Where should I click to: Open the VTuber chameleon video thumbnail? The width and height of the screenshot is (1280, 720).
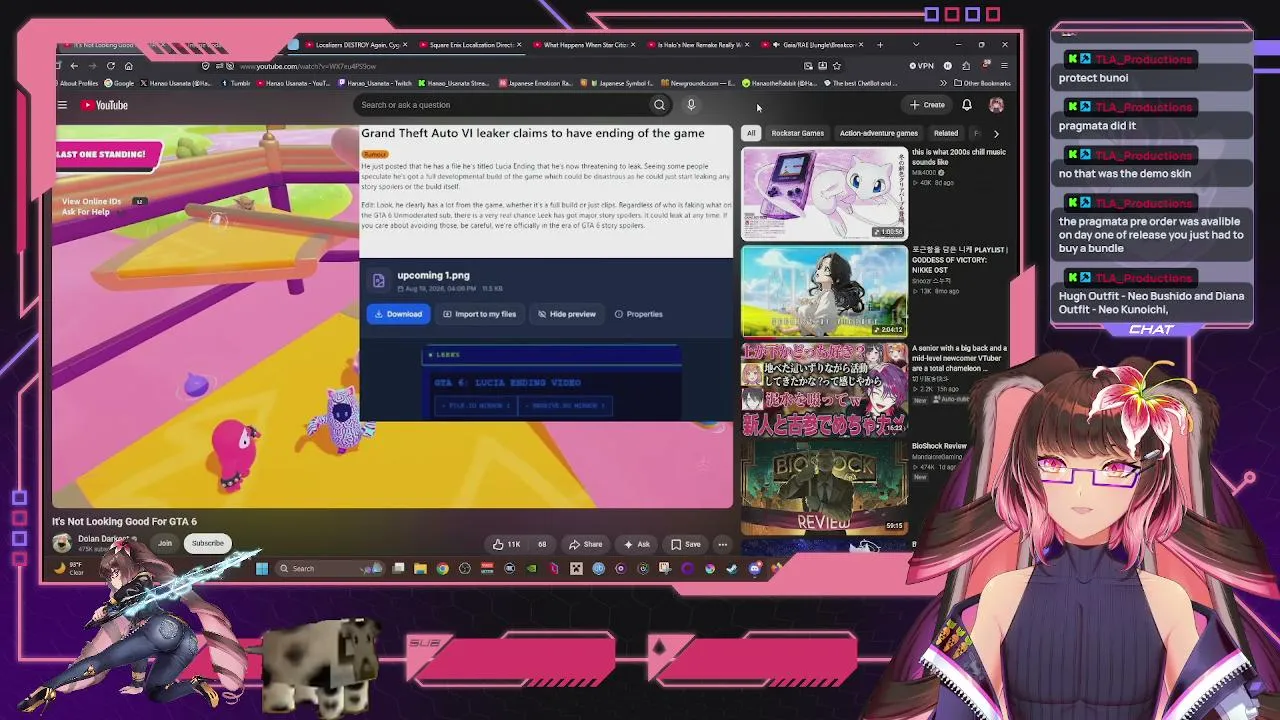(x=824, y=388)
